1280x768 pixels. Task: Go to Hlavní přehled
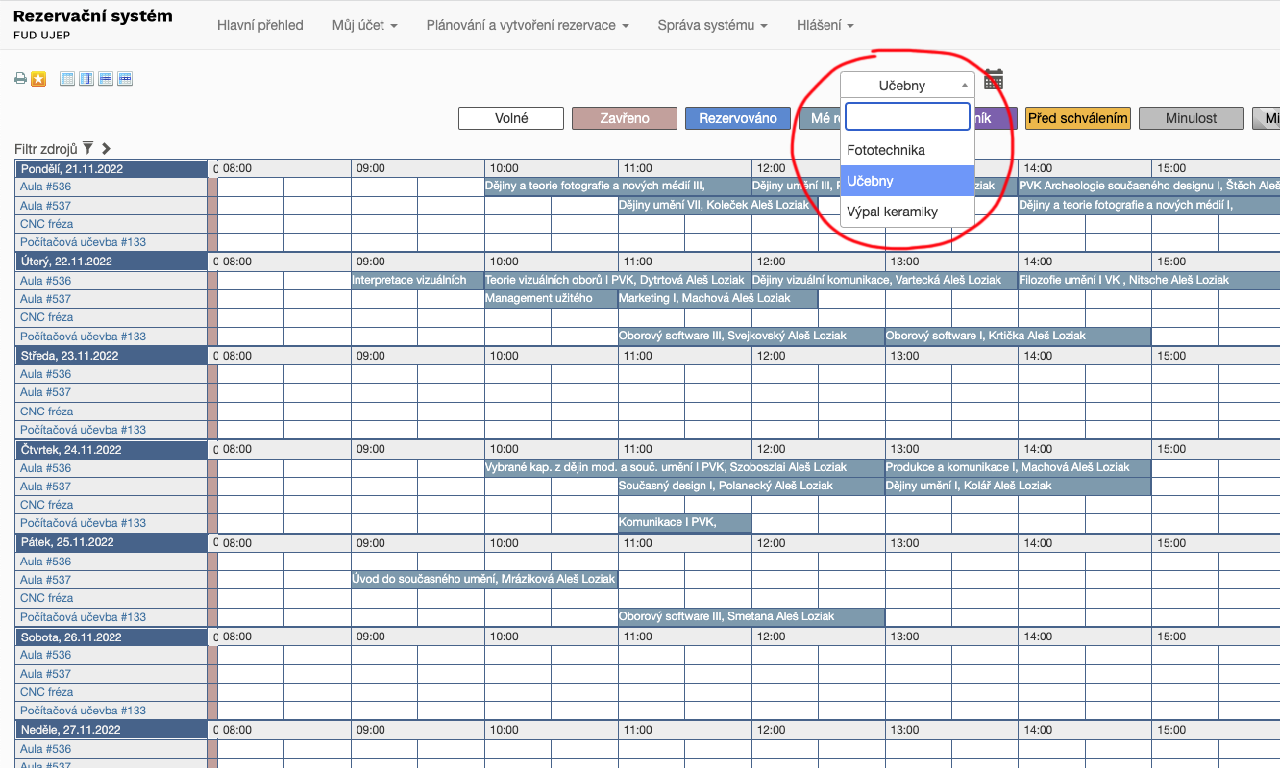tap(260, 25)
